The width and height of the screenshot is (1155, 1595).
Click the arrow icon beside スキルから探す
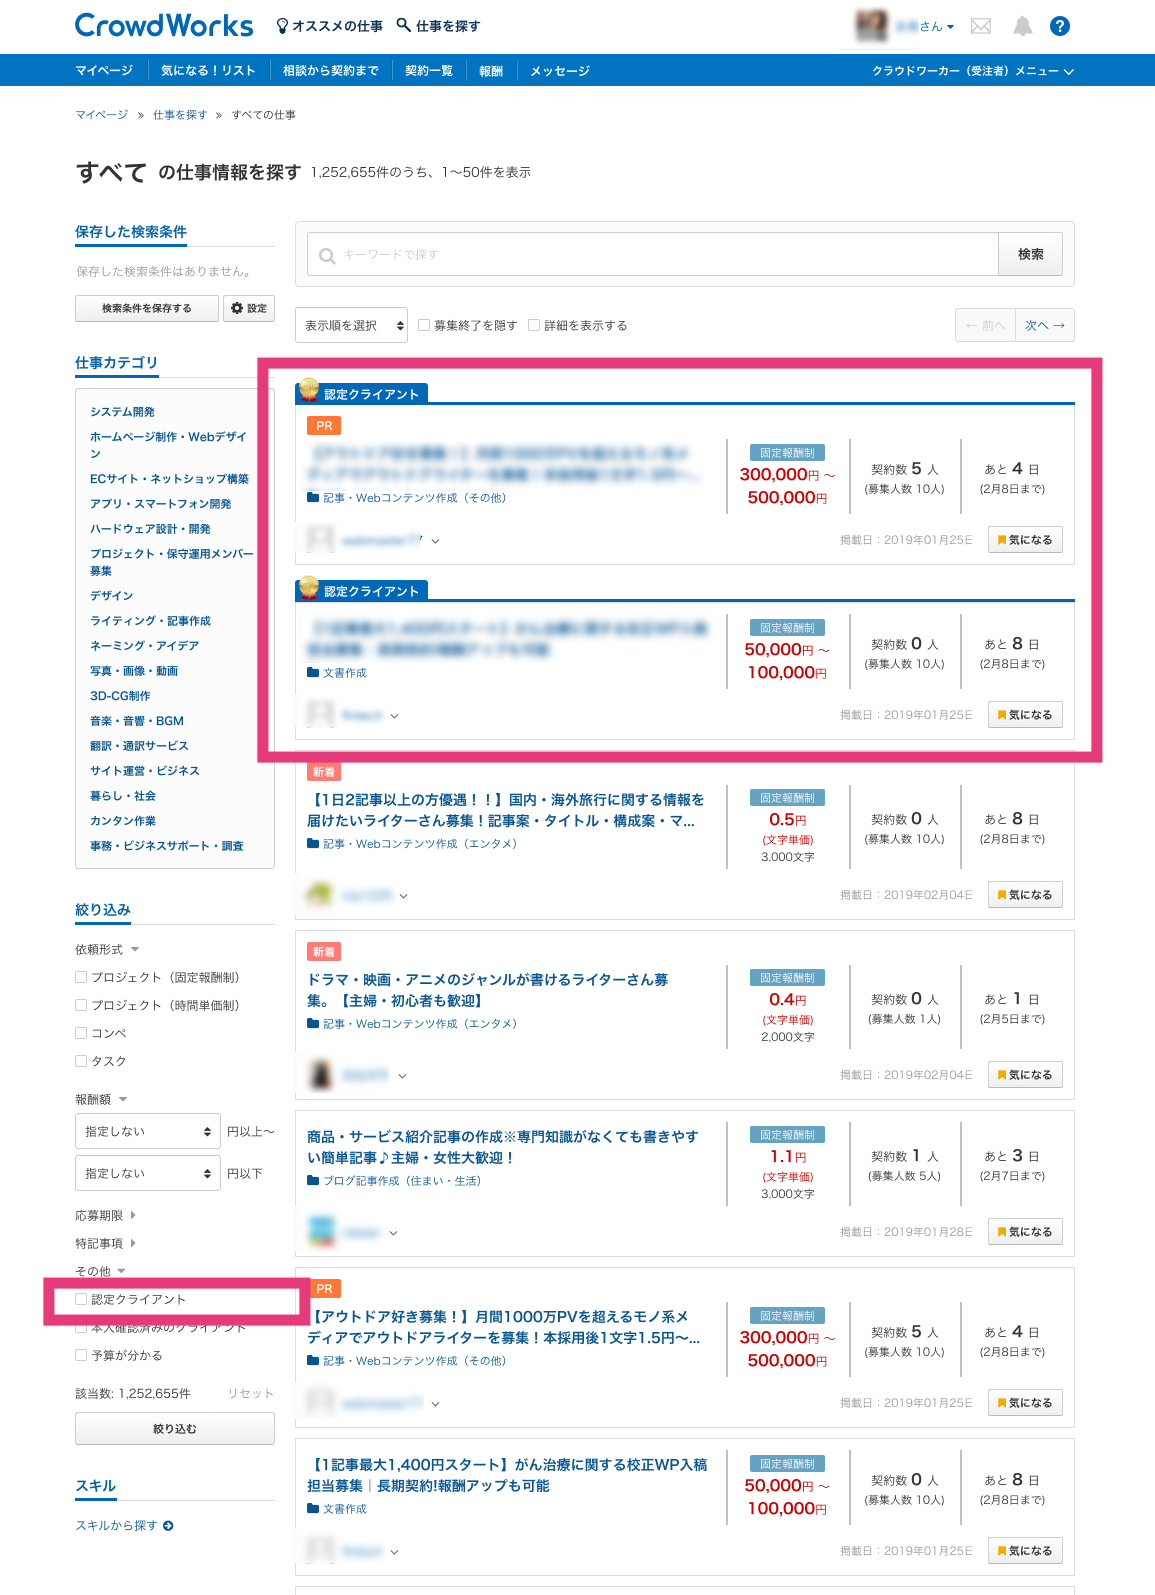168,1526
